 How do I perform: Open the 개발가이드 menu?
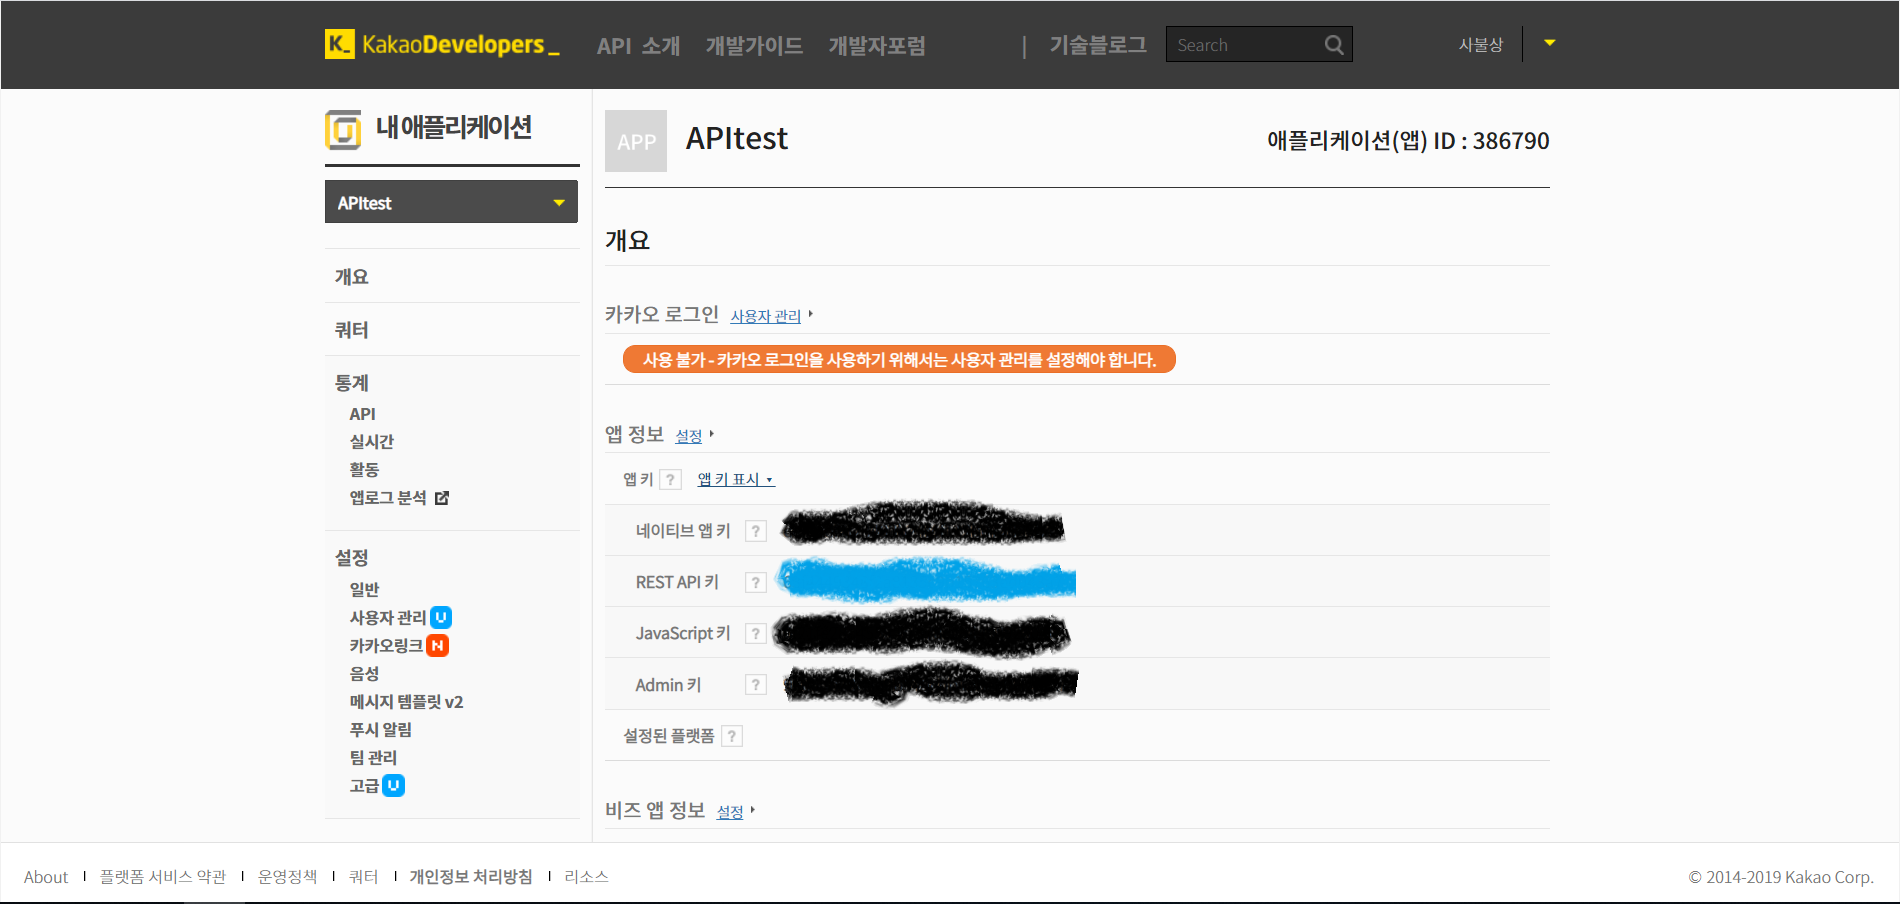point(754,45)
